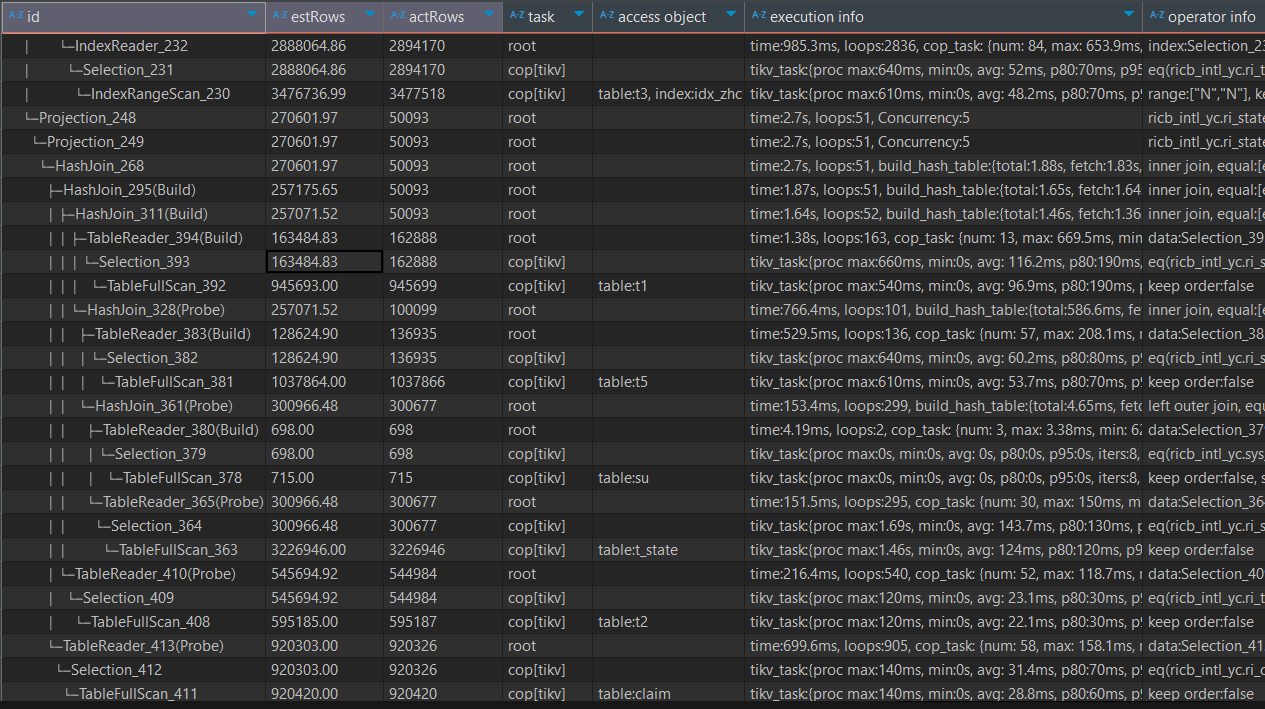Select the IndexReader_232 id cell

pyautogui.click(x=133, y=46)
